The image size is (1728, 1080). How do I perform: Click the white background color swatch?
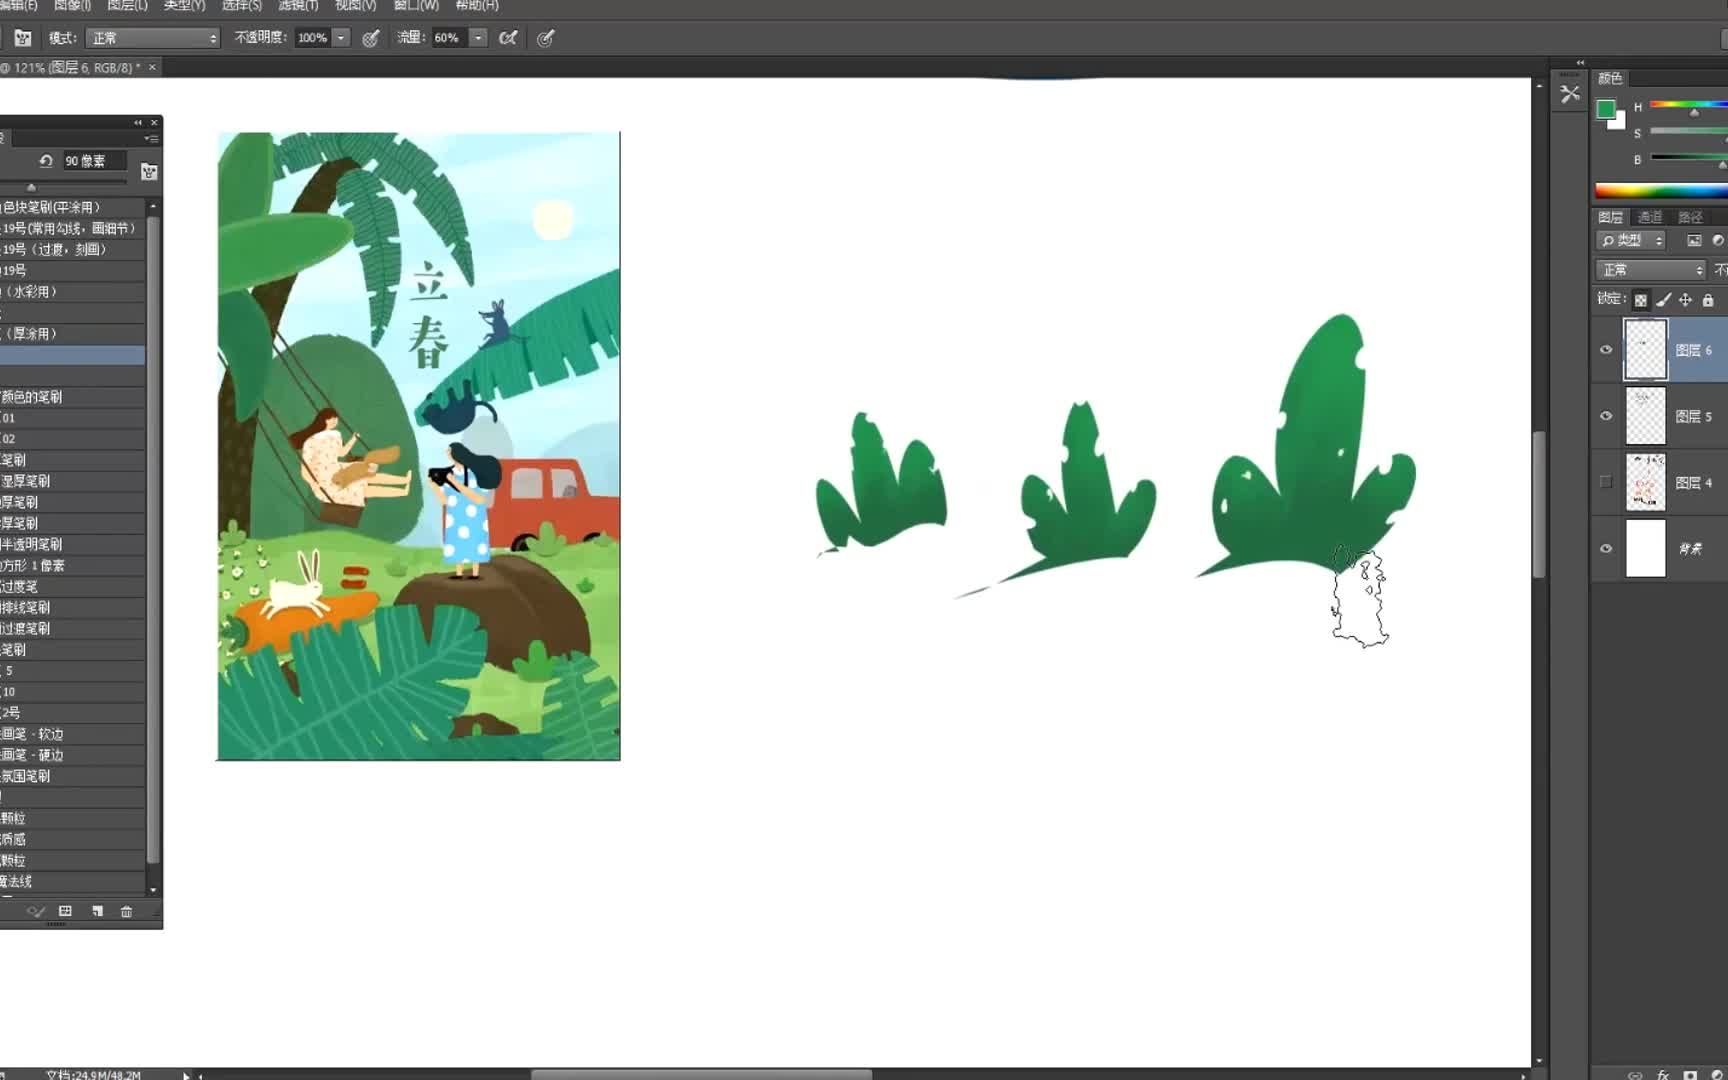point(1618,123)
